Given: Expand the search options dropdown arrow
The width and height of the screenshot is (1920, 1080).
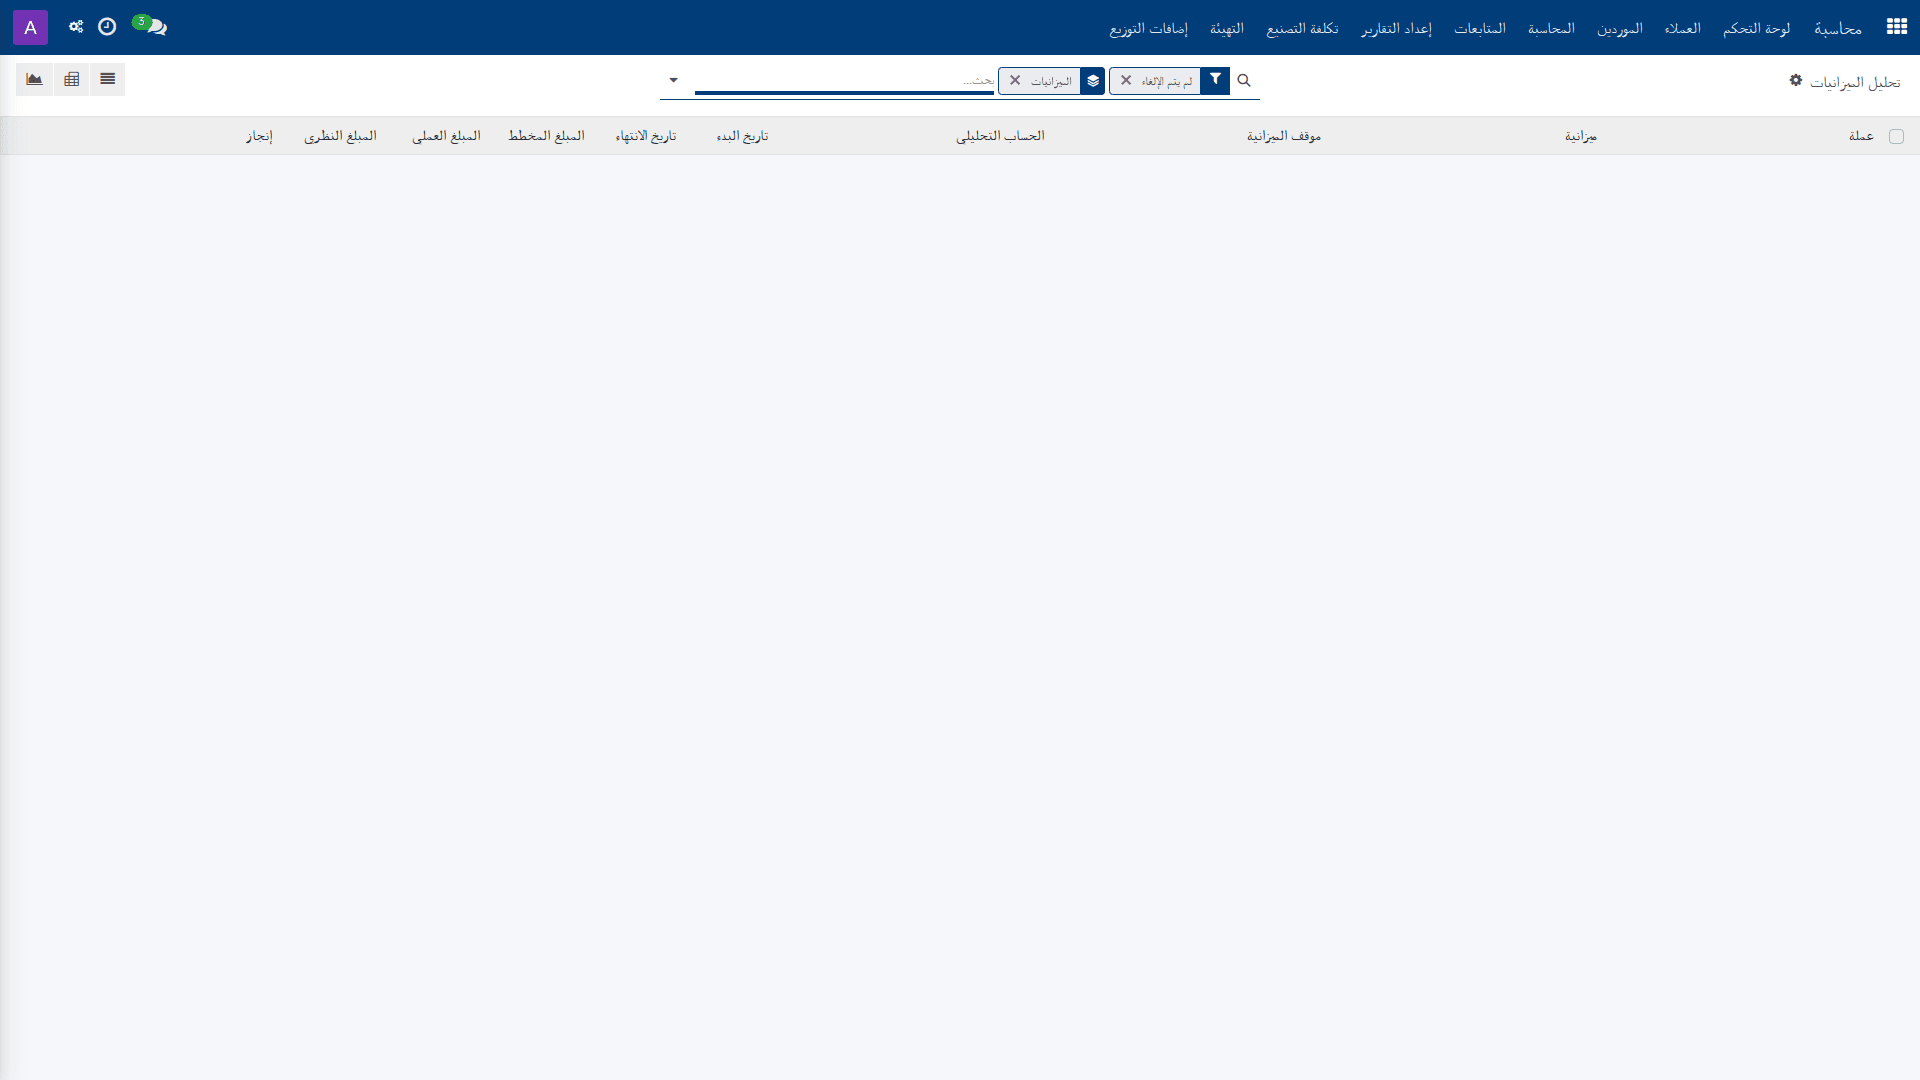Looking at the screenshot, I should point(673,80).
